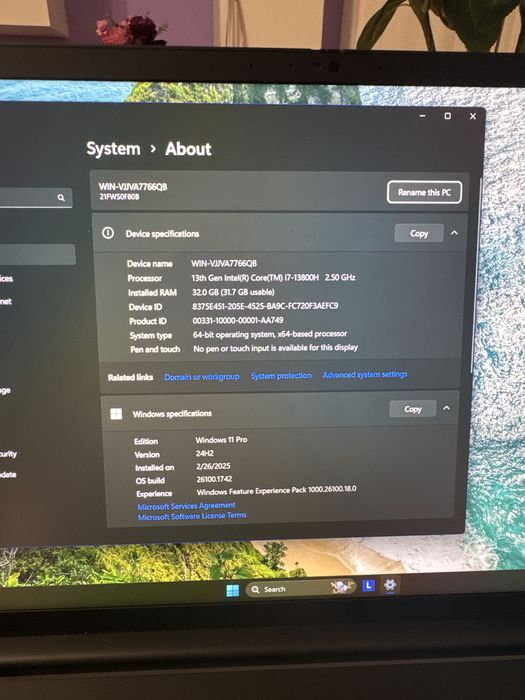Viewport: 525px width, 700px height.
Task: Maximize the Settings window
Action: tap(447, 116)
